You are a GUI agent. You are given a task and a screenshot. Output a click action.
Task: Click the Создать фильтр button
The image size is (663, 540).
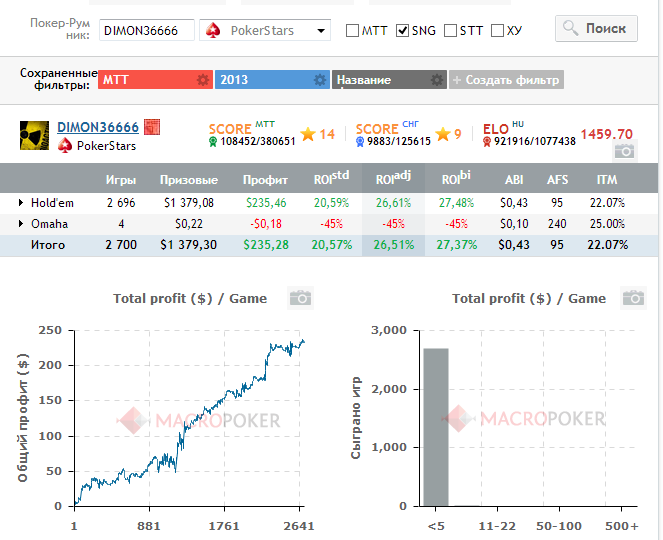point(506,80)
